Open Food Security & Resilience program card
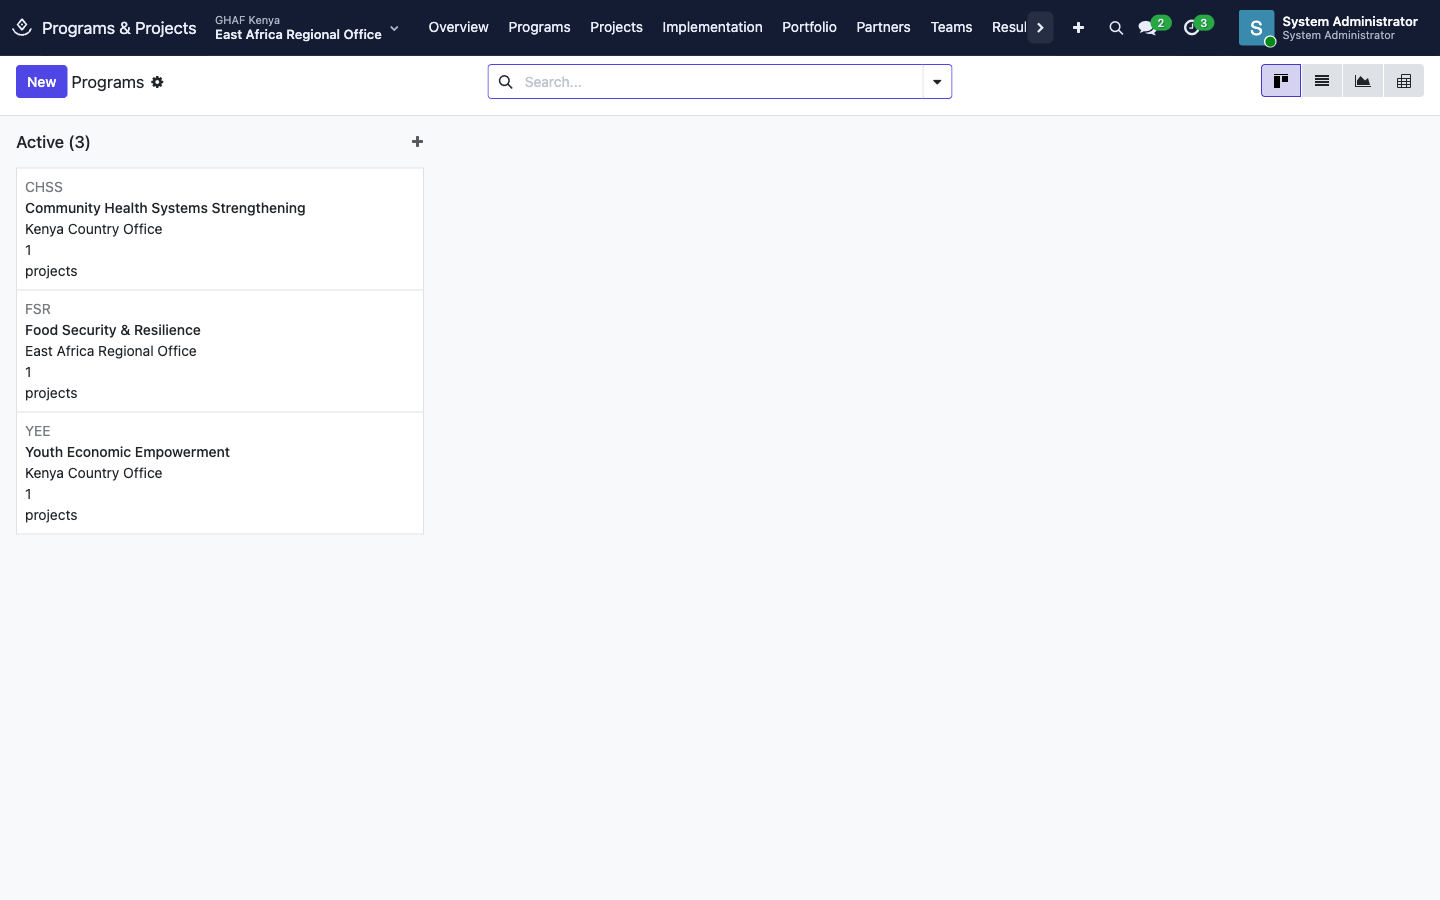The height and width of the screenshot is (900, 1440). tap(220, 351)
